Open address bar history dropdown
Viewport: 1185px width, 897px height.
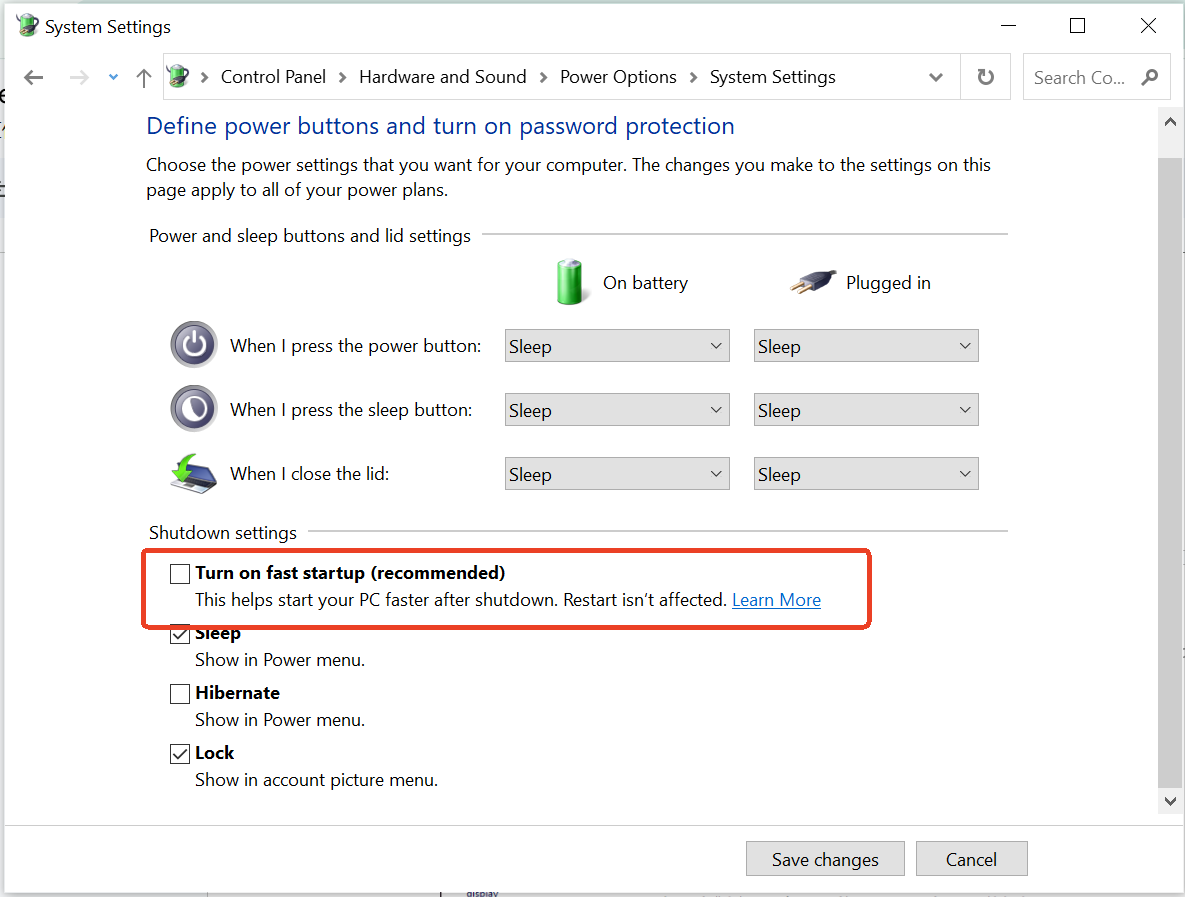(x=936, y=77)
